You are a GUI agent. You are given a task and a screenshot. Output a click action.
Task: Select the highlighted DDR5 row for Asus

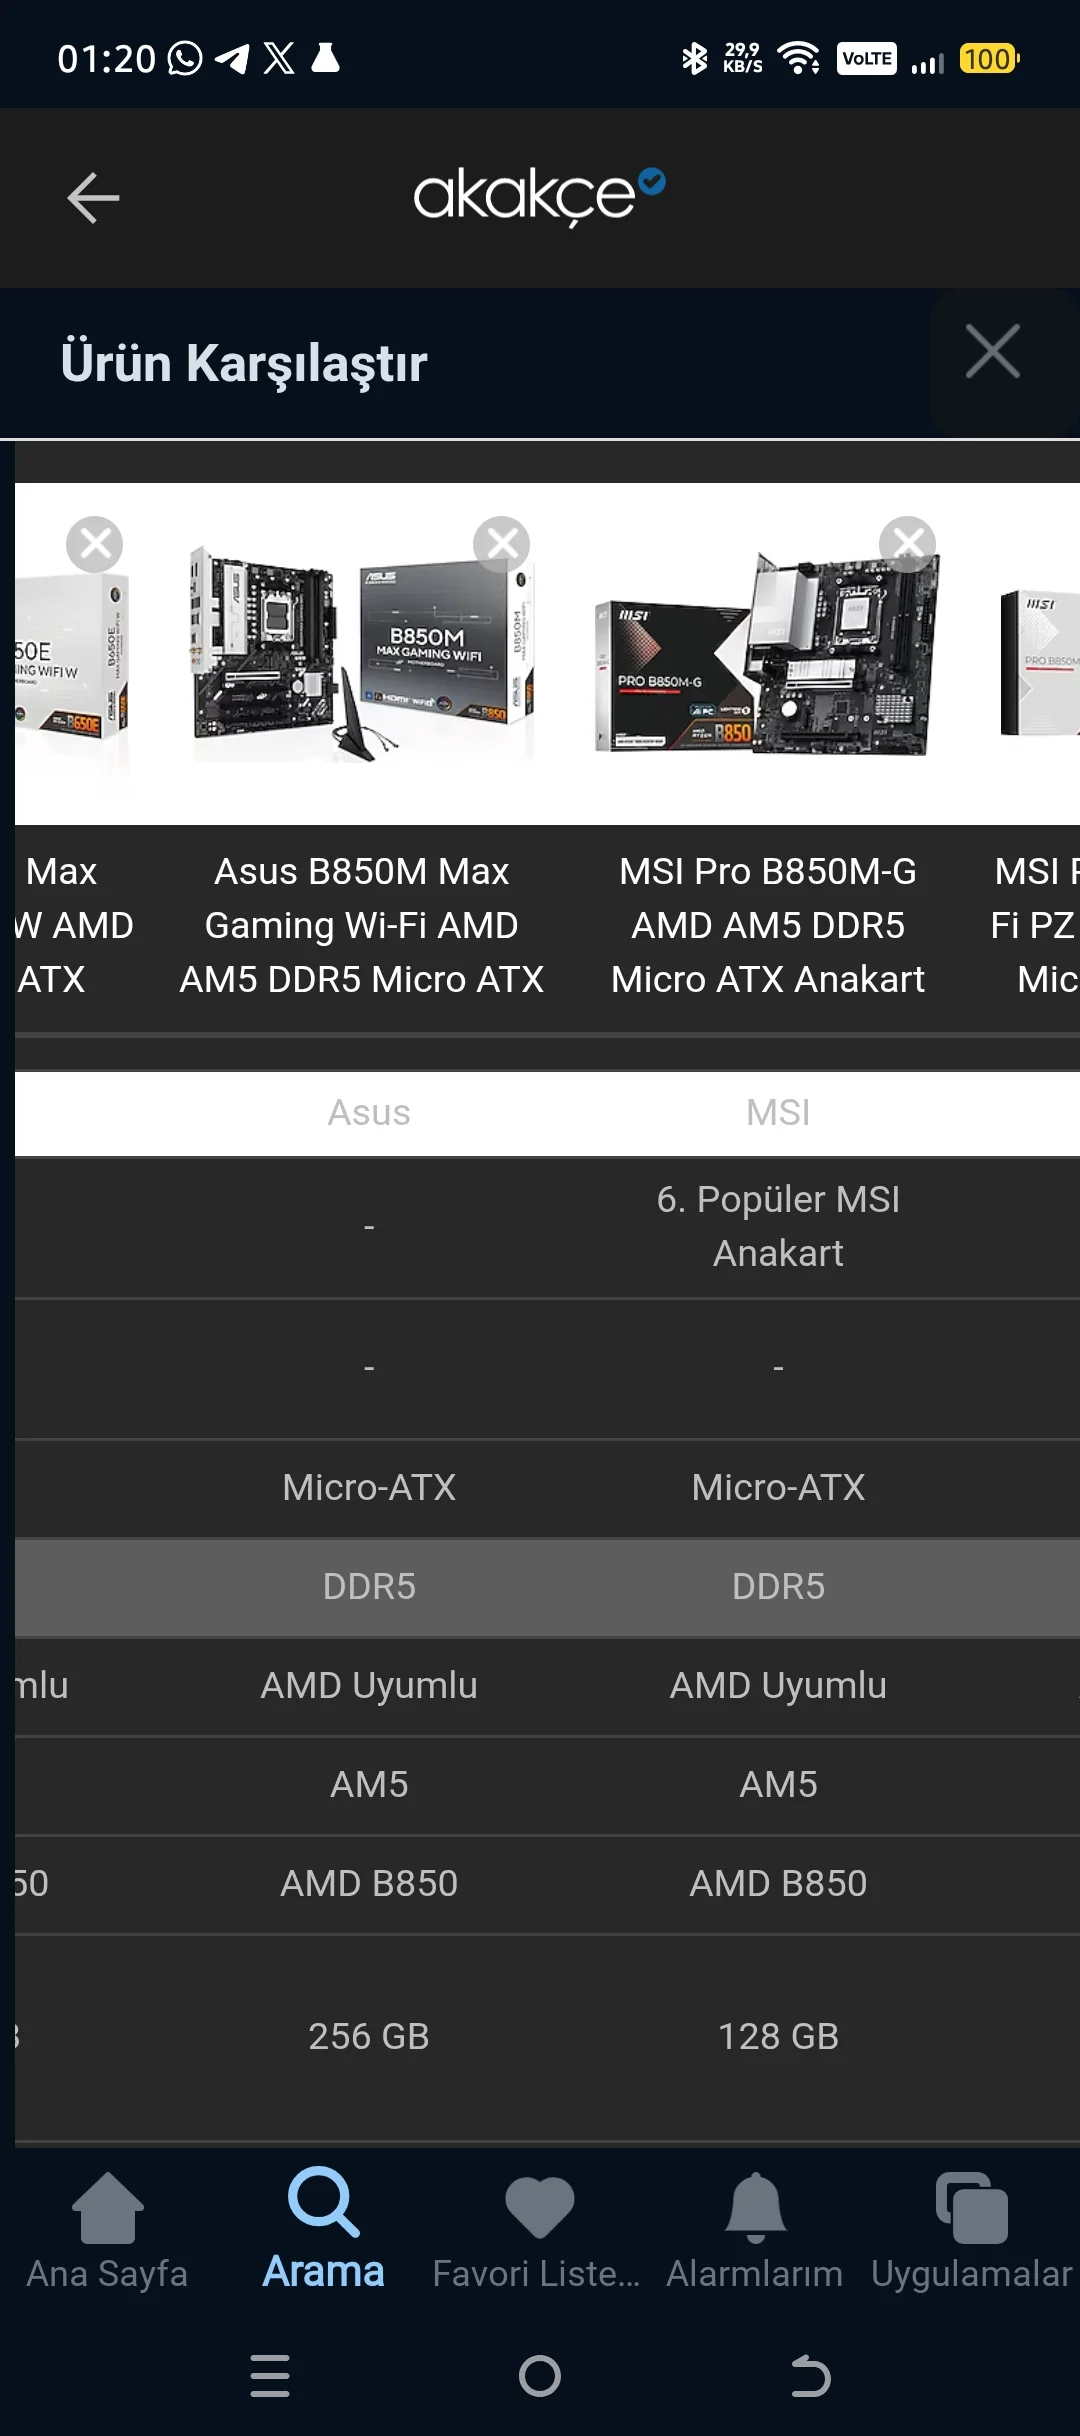(x=369, y=1586)
